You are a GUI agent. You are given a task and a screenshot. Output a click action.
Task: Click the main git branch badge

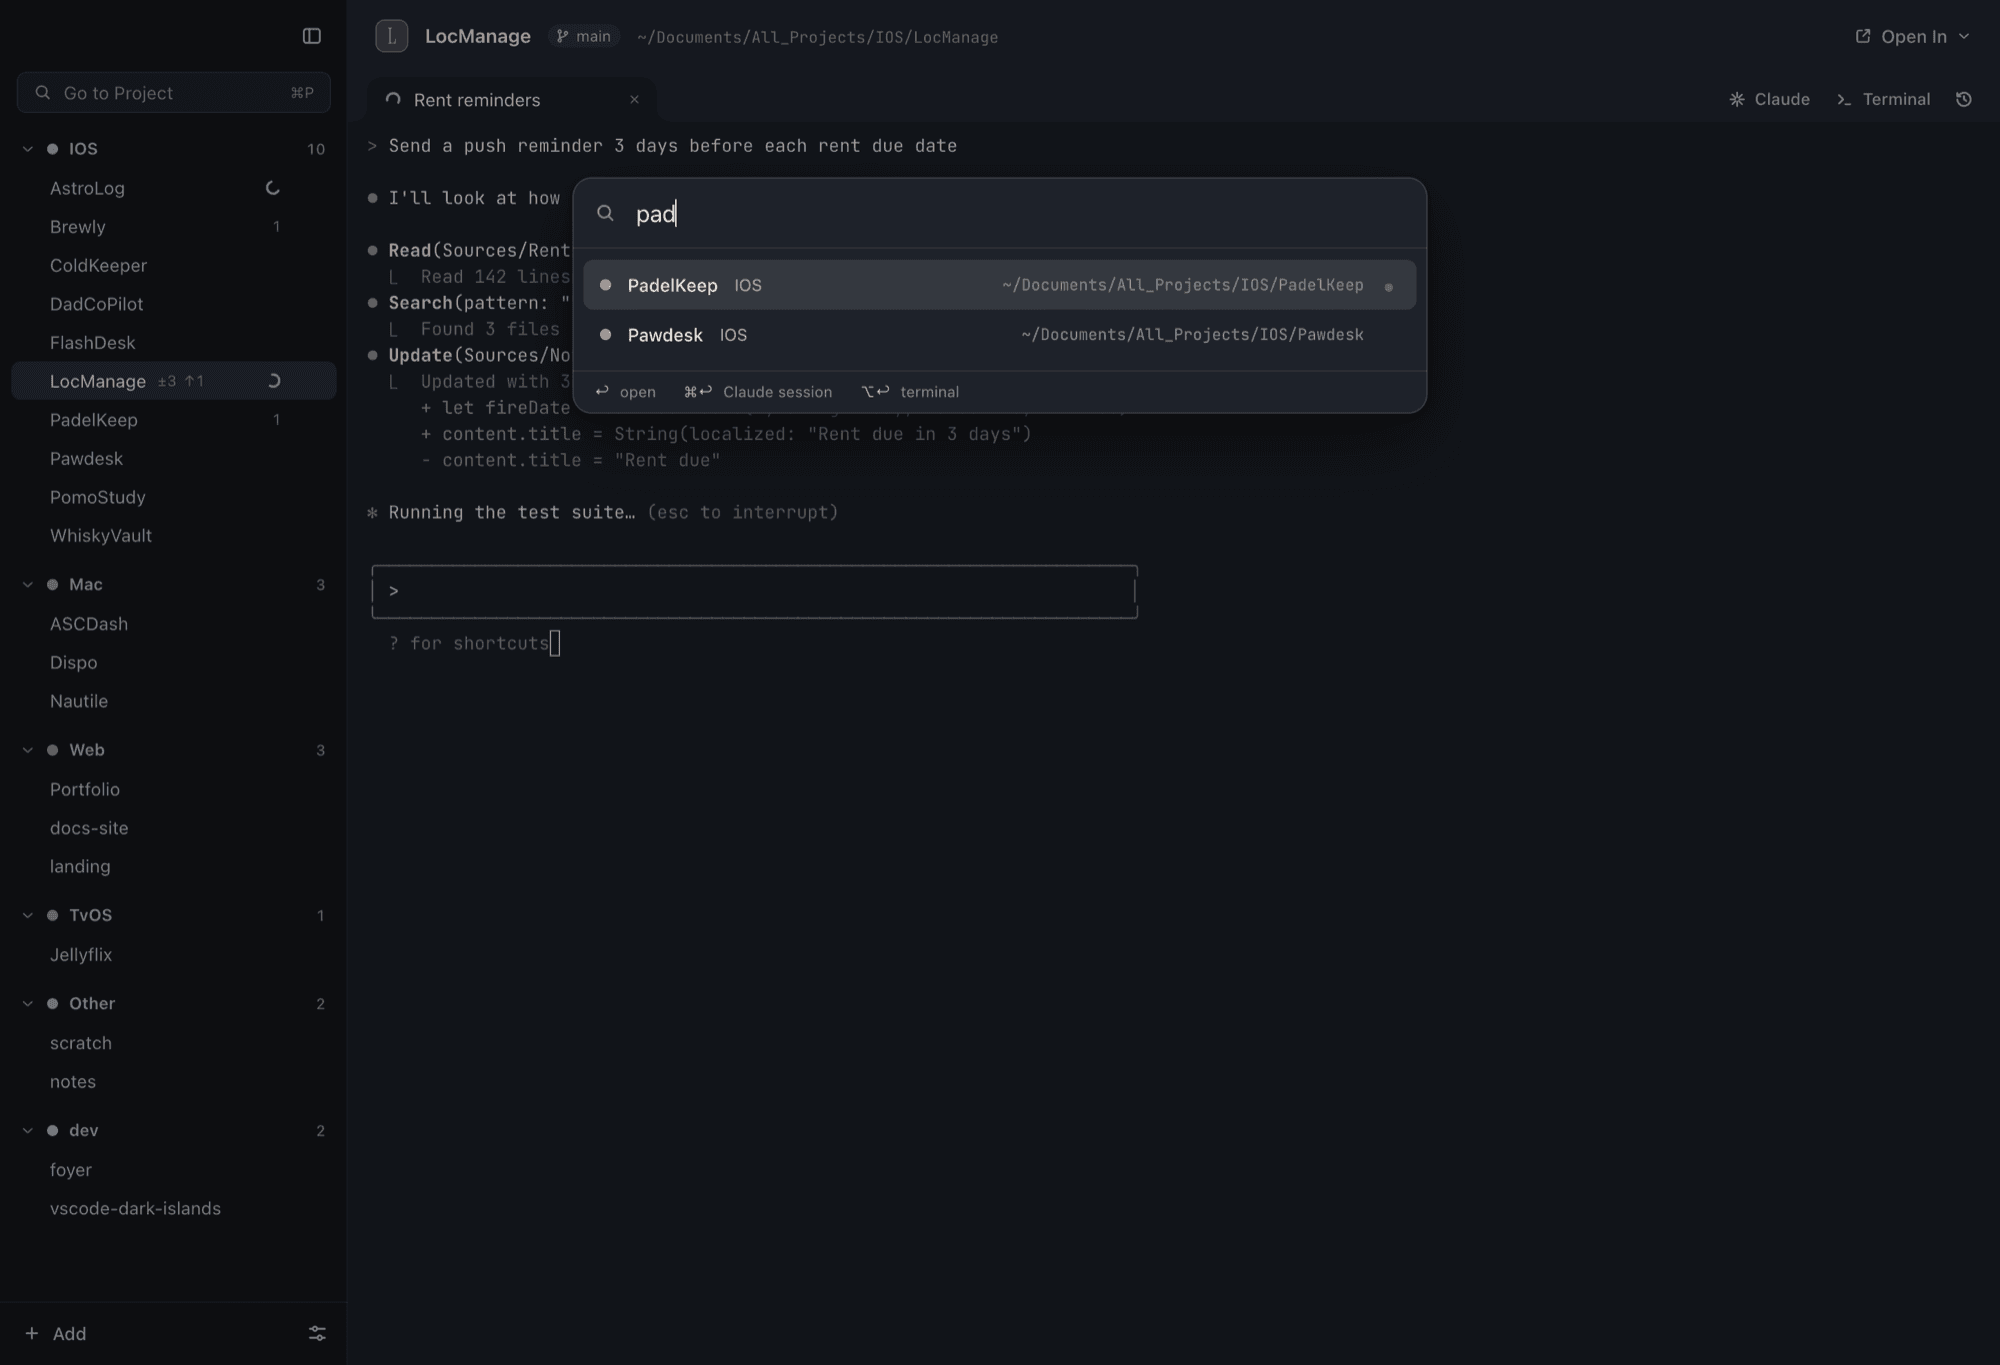pos(584,36)
